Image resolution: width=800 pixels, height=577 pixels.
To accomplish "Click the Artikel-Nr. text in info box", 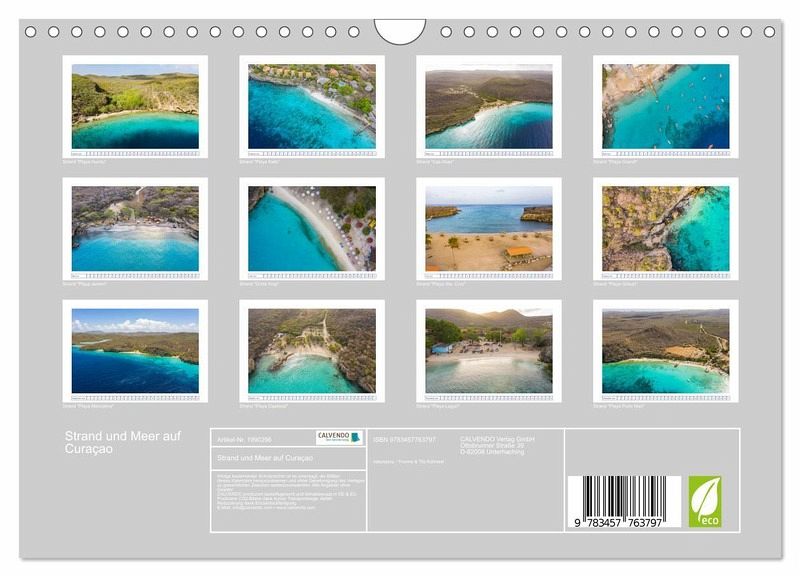I will pos(238,439).
